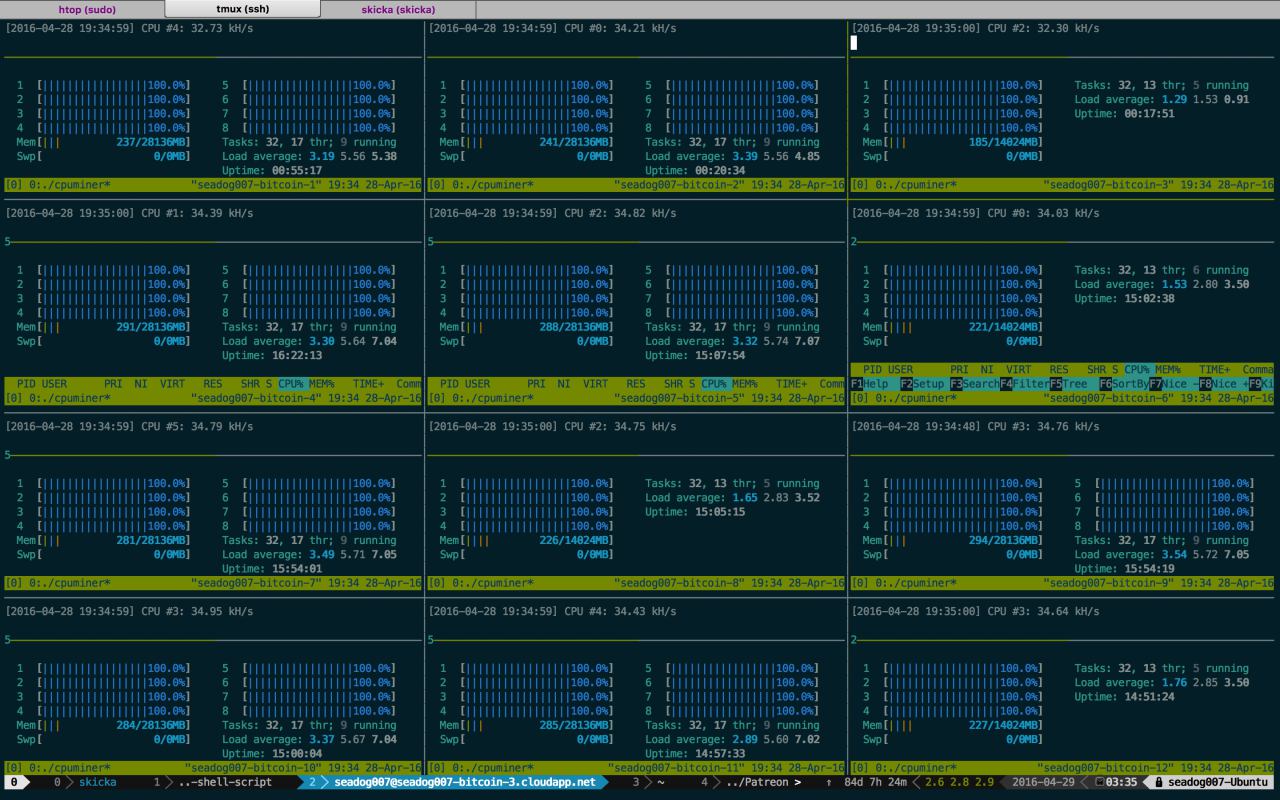
Task: Sort by MEM% column in bitcoin-6 pane
Action: click(1168, 370)
